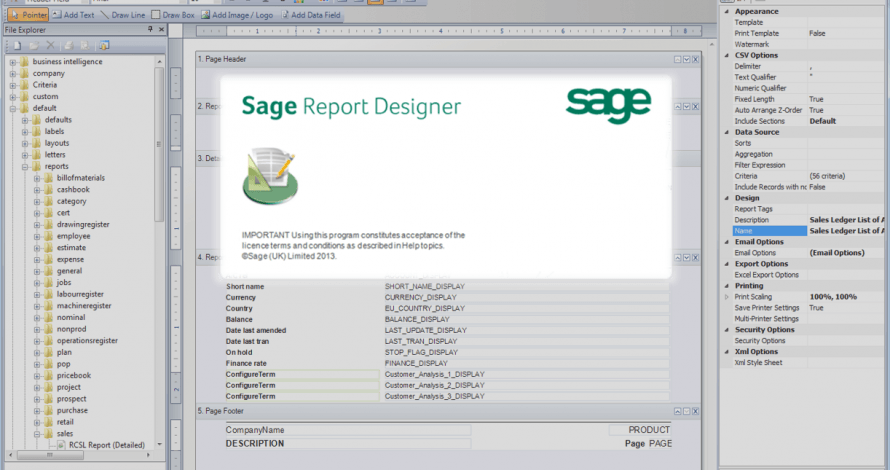
Task: Collapse the reports folder
Action: coord(25,167)
